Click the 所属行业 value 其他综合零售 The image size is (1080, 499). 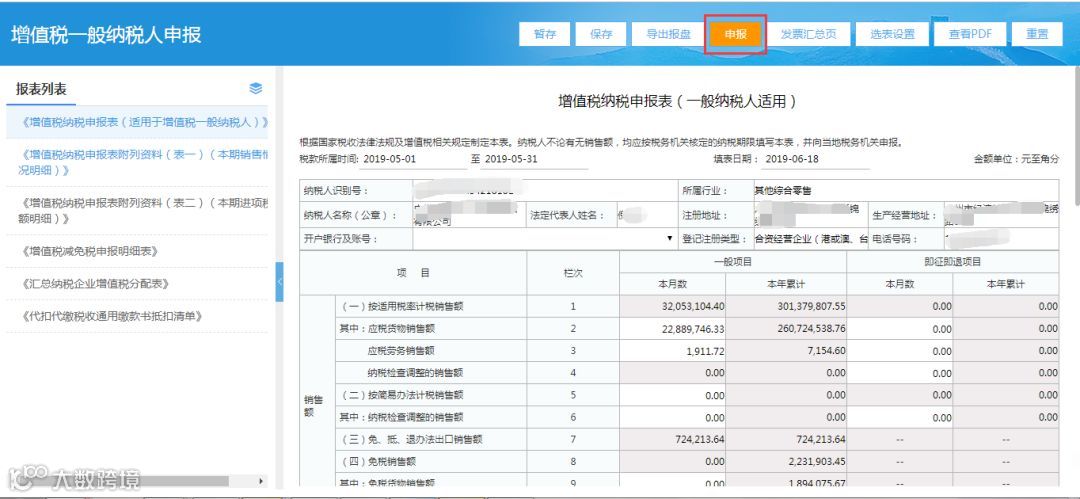pyautogui.click(x=782, y=191)
